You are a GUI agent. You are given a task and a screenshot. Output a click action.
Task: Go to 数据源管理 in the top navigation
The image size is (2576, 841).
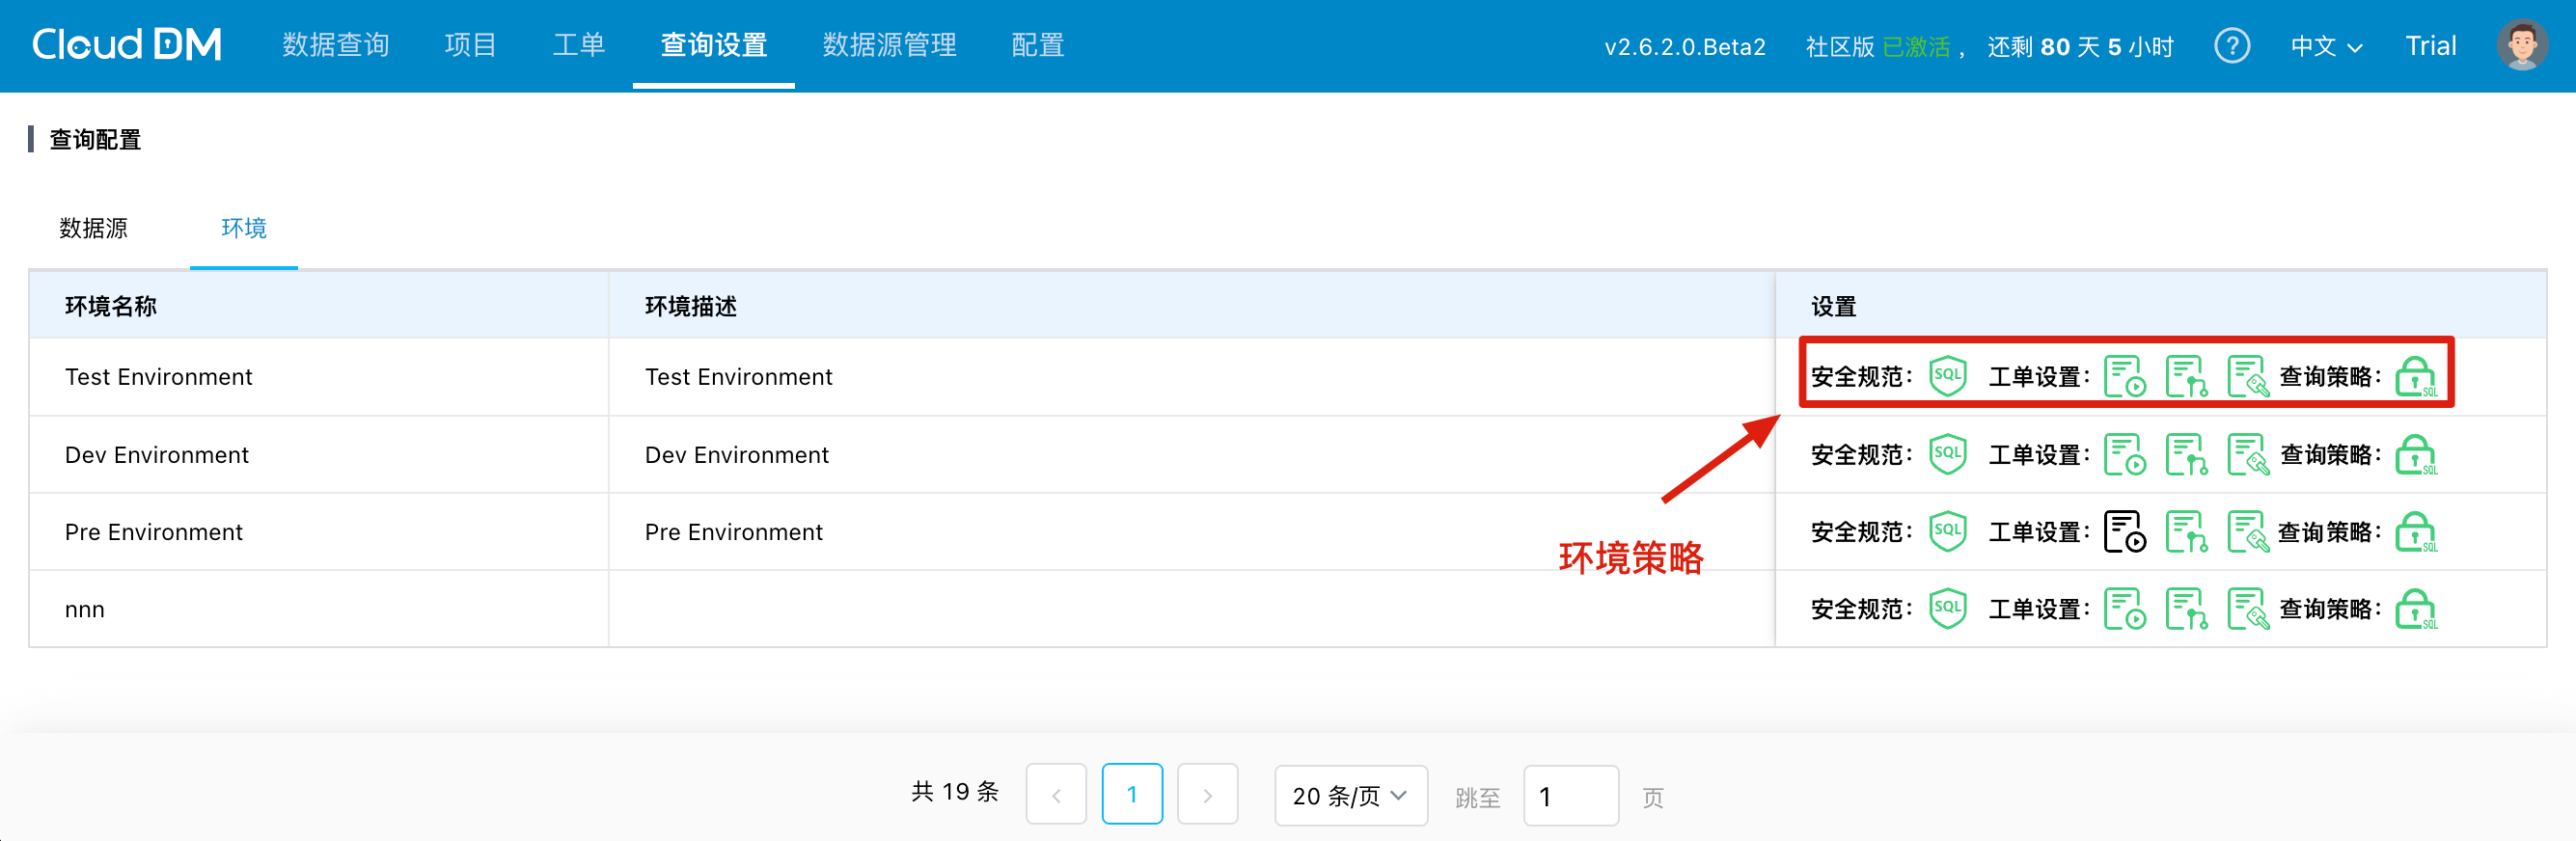889,45
